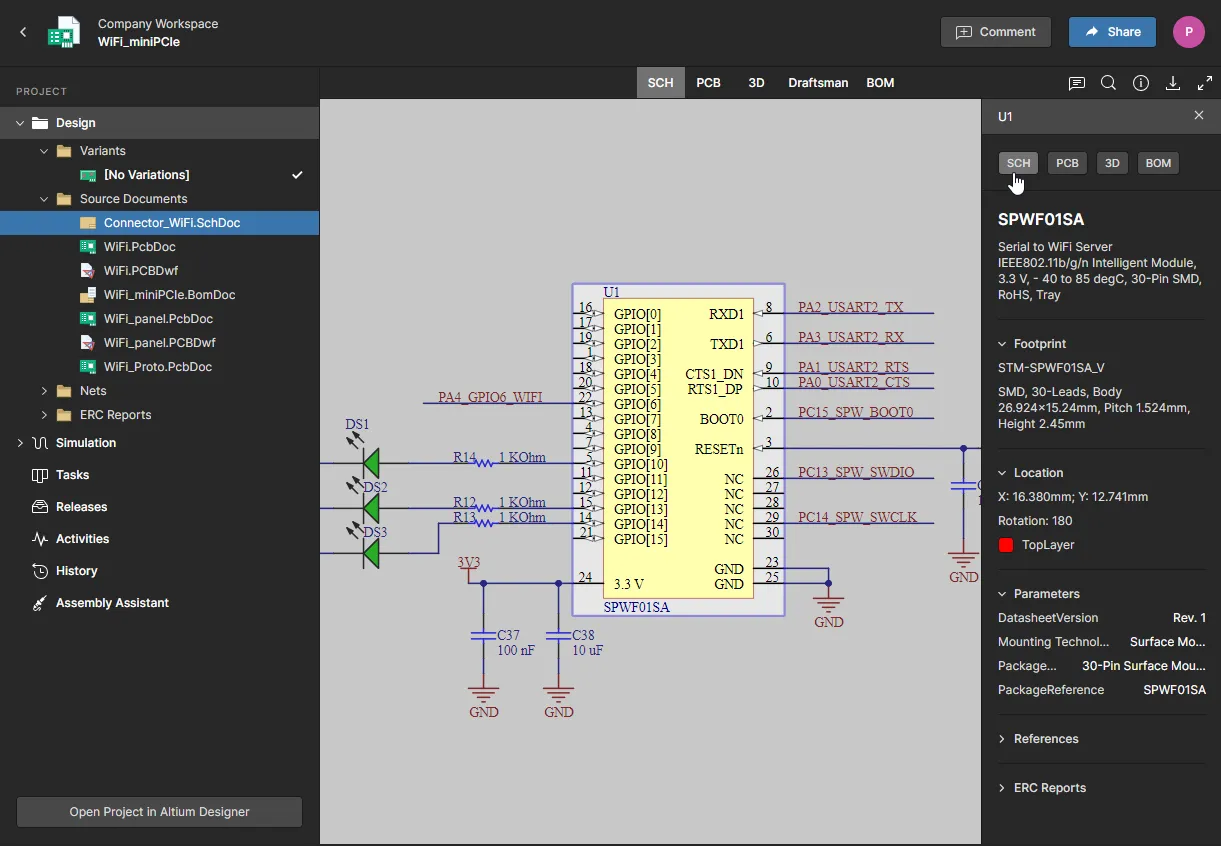Switch to the BOM tab in the top bar
Image resolution: width=1221 pixels, height=846 pixels.
(x=880, y=83)
